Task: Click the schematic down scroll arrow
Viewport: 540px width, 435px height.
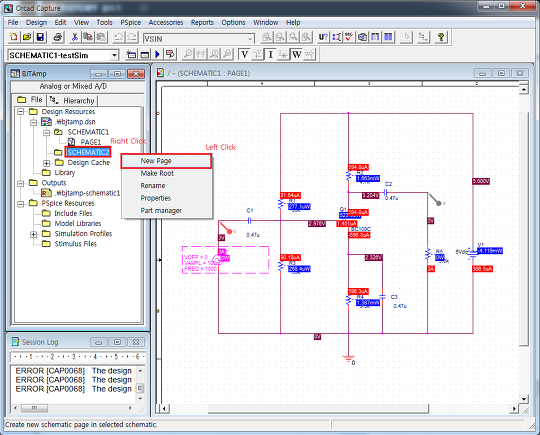Action: 523,399
